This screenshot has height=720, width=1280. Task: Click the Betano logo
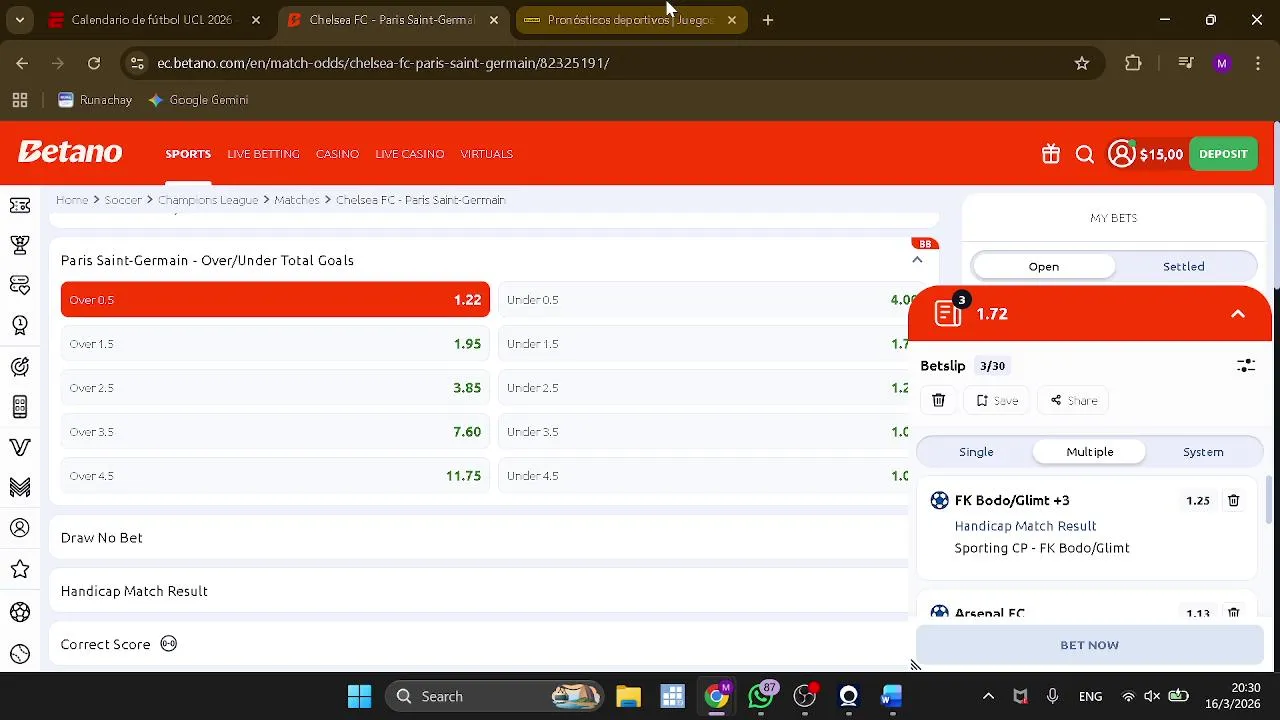(x=70, y=152)
